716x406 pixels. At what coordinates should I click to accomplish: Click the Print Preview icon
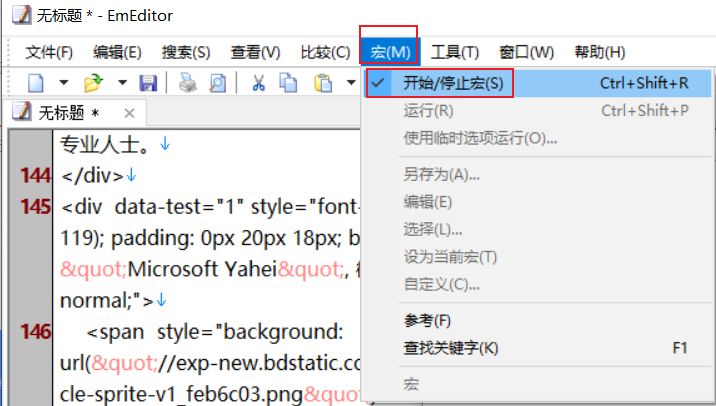click(216, 83)
